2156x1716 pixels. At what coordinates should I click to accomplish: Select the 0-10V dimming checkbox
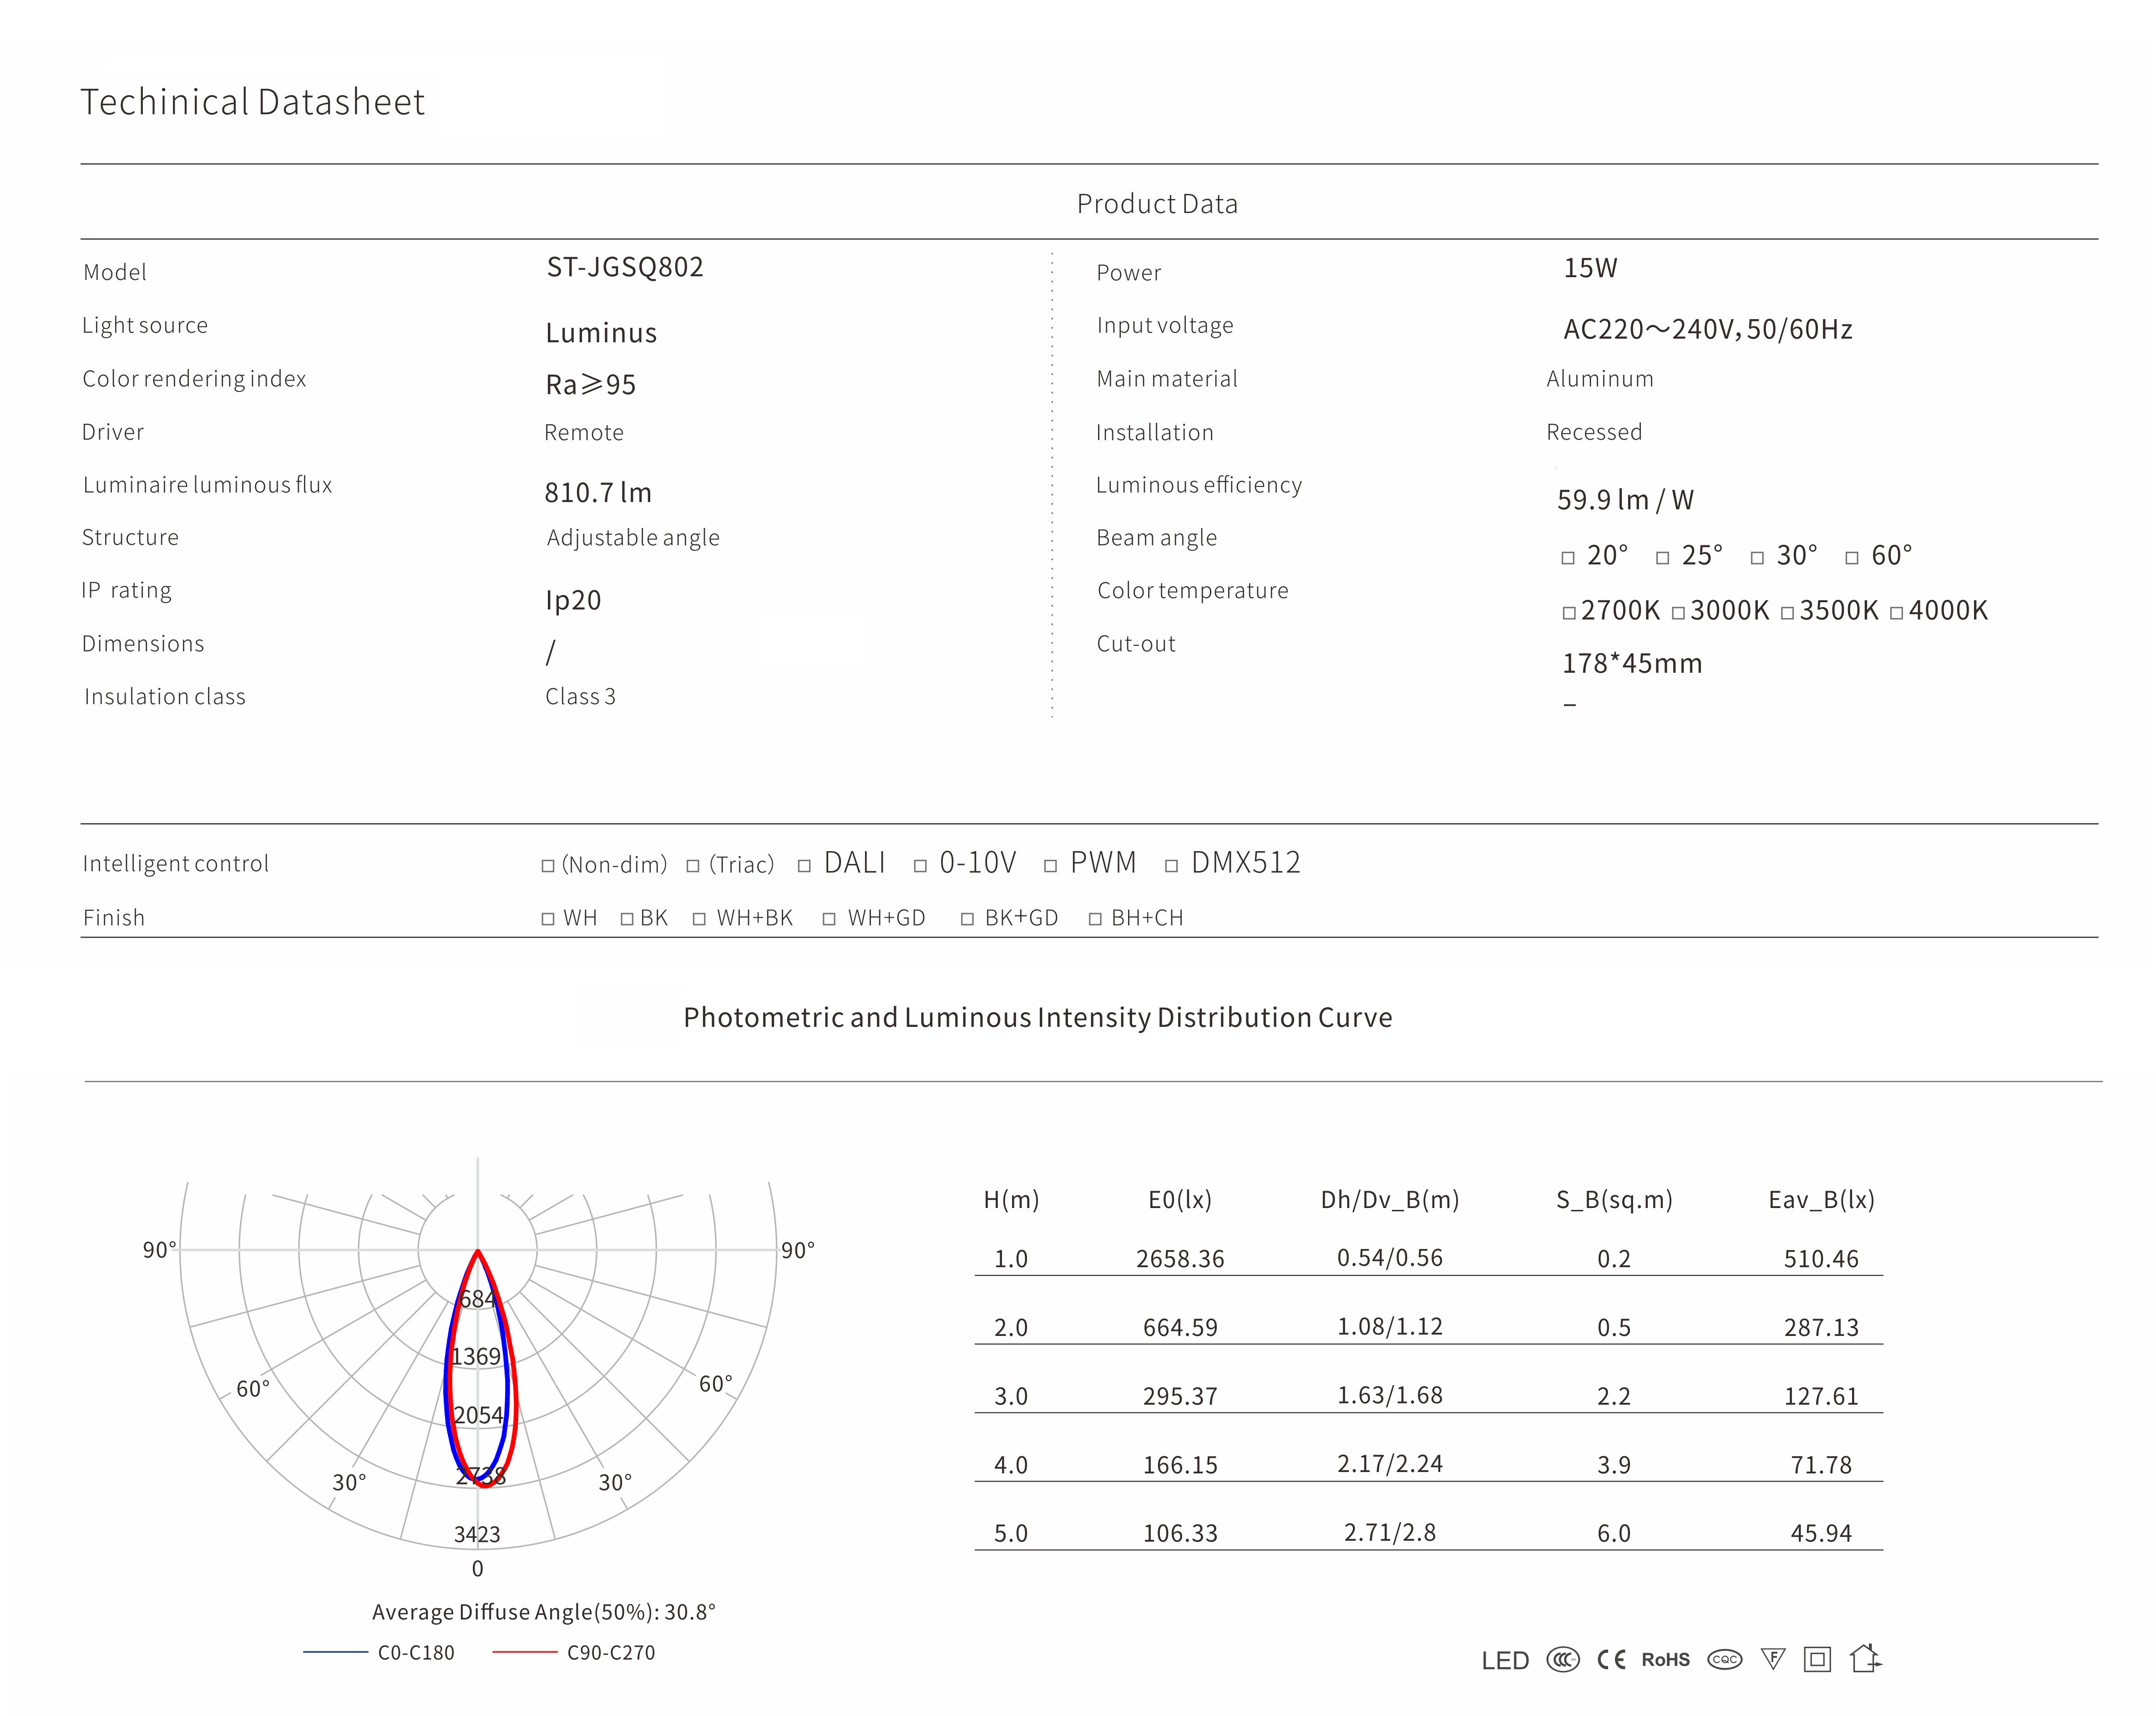(920, 866)
